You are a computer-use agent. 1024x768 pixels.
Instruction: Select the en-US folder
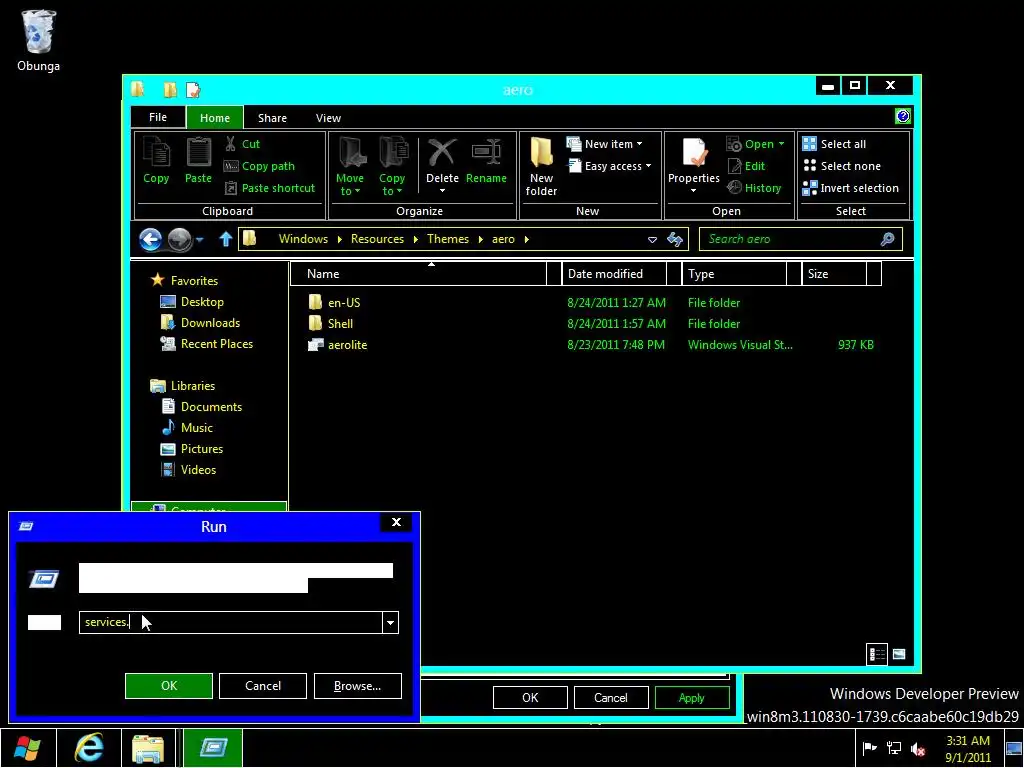[x=334, y=302]
